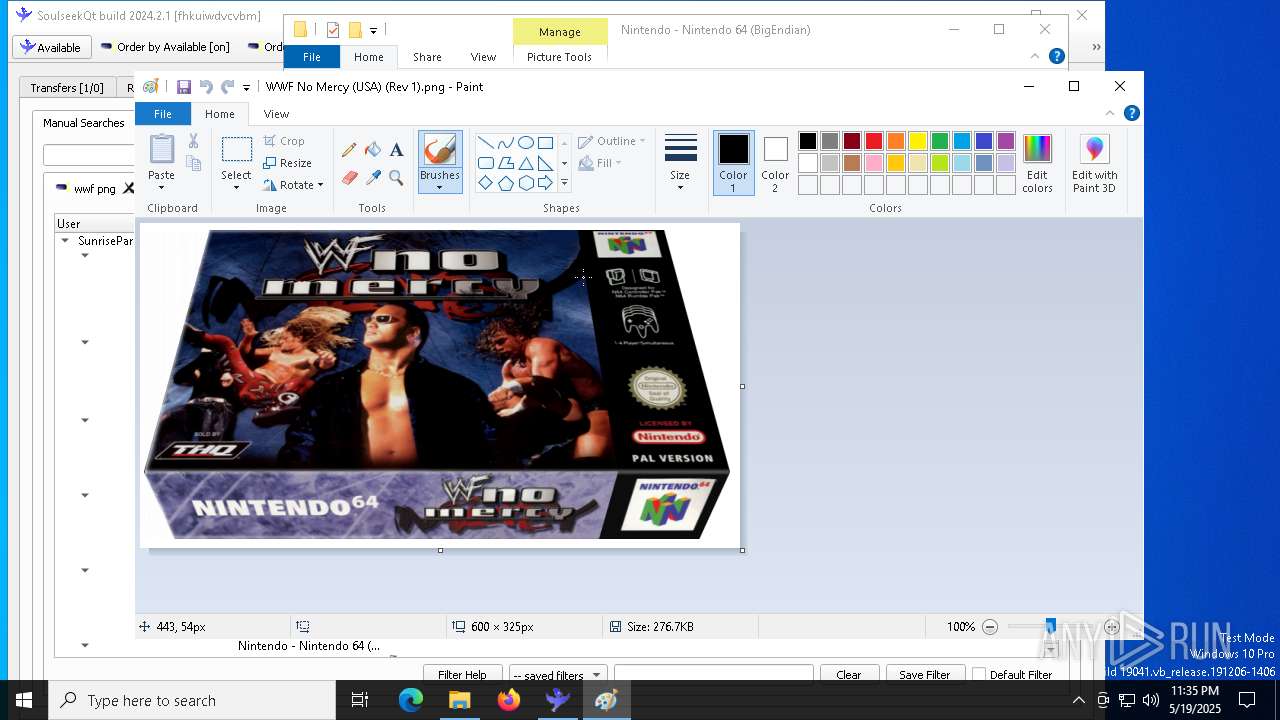The width and height of the screenshot is (1280, 720).
Task: Choose the Rounded rectangle shape
Action: tap(485, 163)
